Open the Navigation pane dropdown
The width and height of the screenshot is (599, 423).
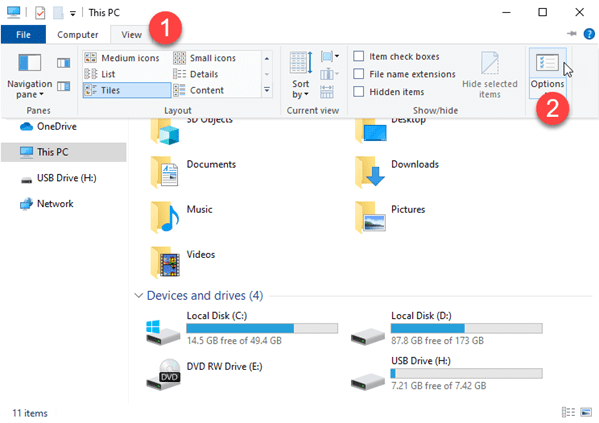29,76
